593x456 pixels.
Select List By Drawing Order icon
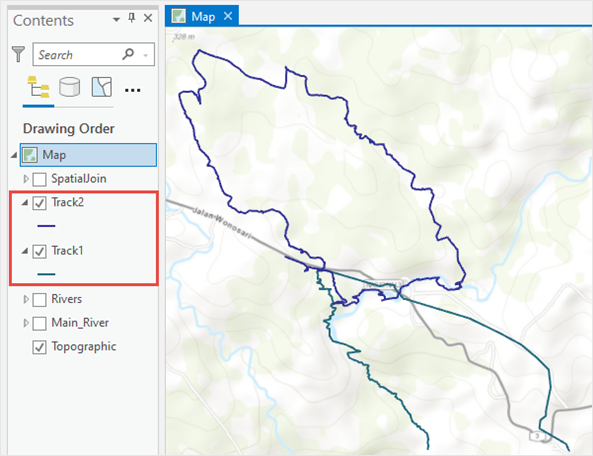pyautogui.click(x=38, y=87)
